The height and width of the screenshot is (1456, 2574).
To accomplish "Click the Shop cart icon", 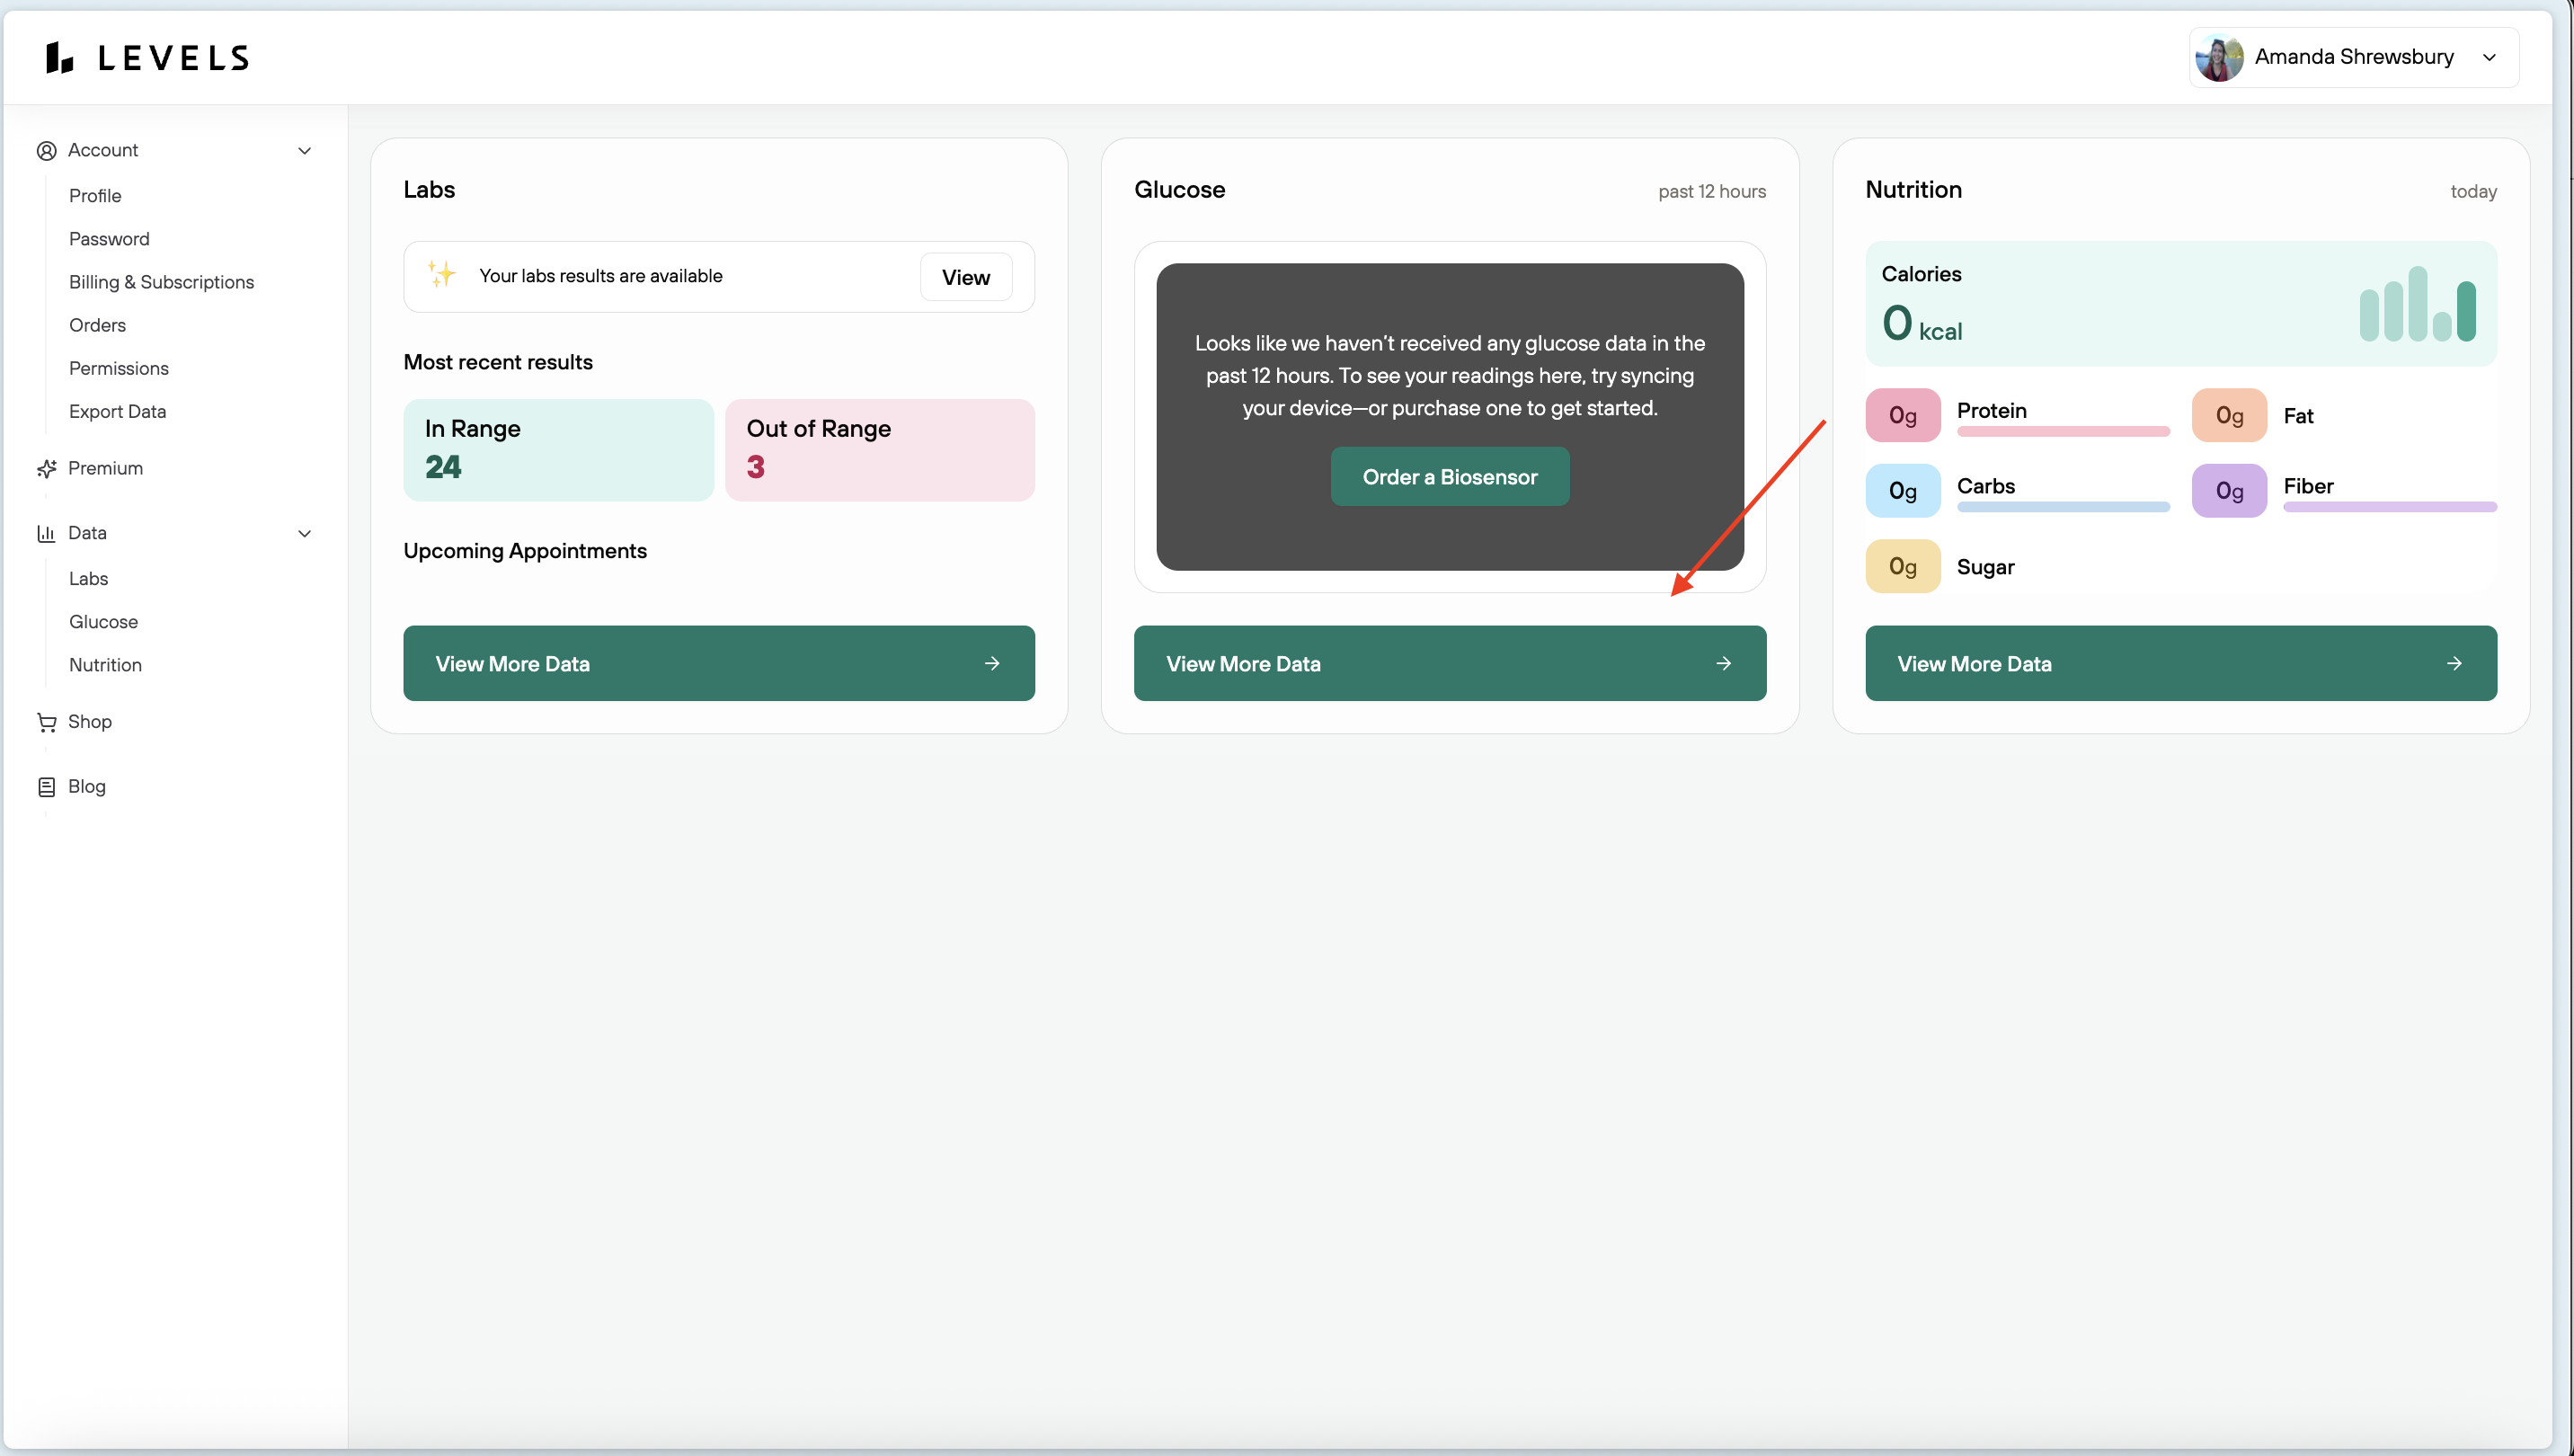I will tap(46, 722).
